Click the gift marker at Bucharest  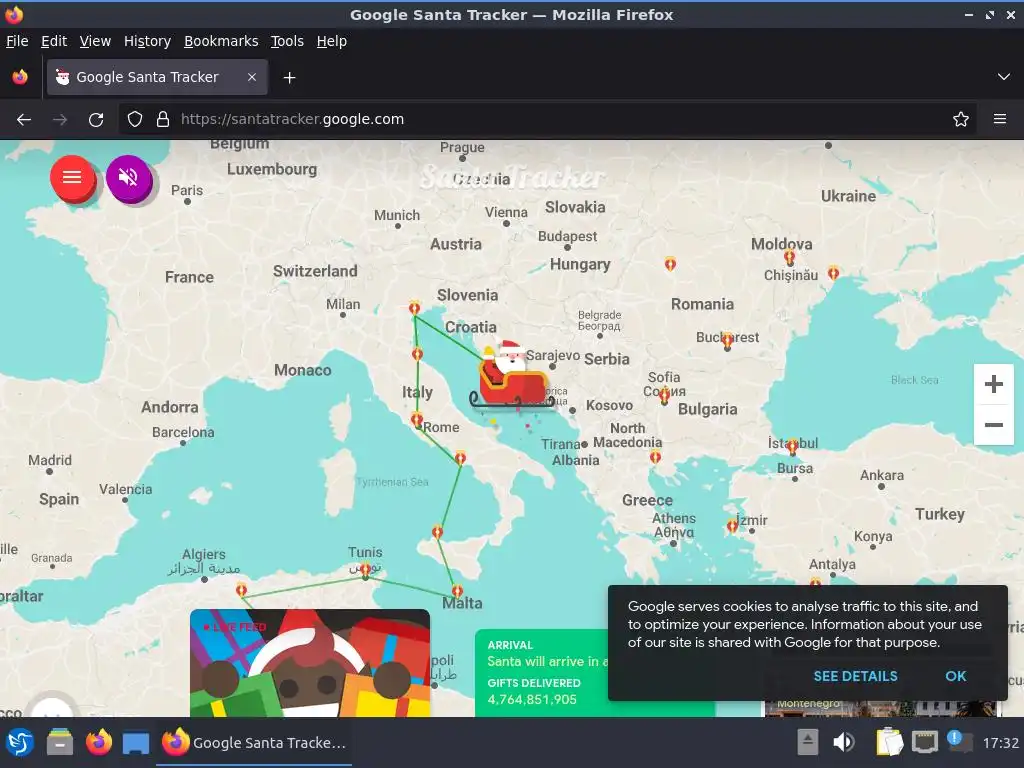[x=728, y=340]
